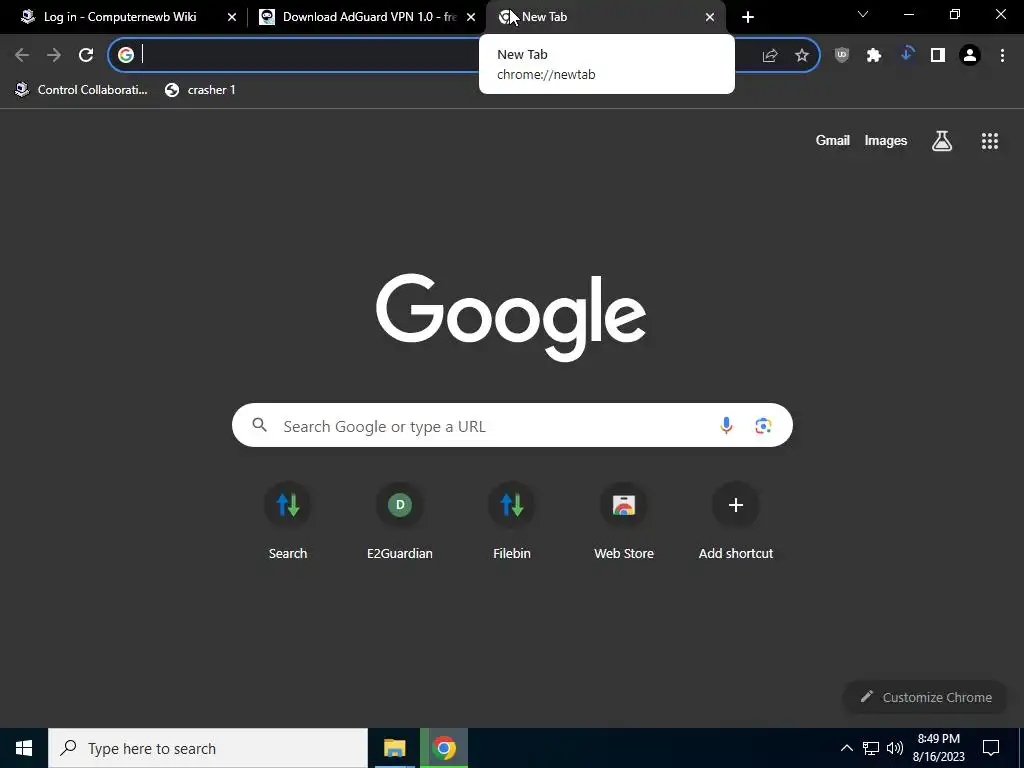Screen dimensions: 1024x768
Task: Open the Filebin shortcut tile
Action: [512, 521]
